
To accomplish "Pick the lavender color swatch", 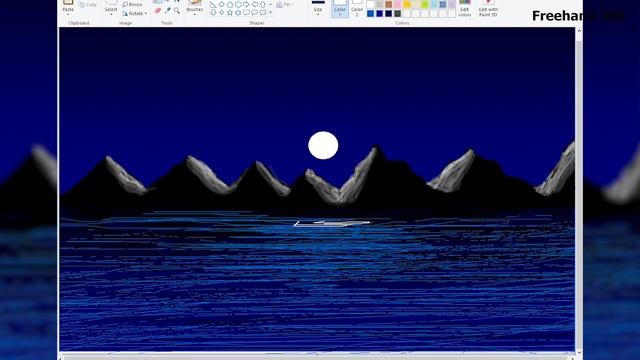I will click(451, 4).
